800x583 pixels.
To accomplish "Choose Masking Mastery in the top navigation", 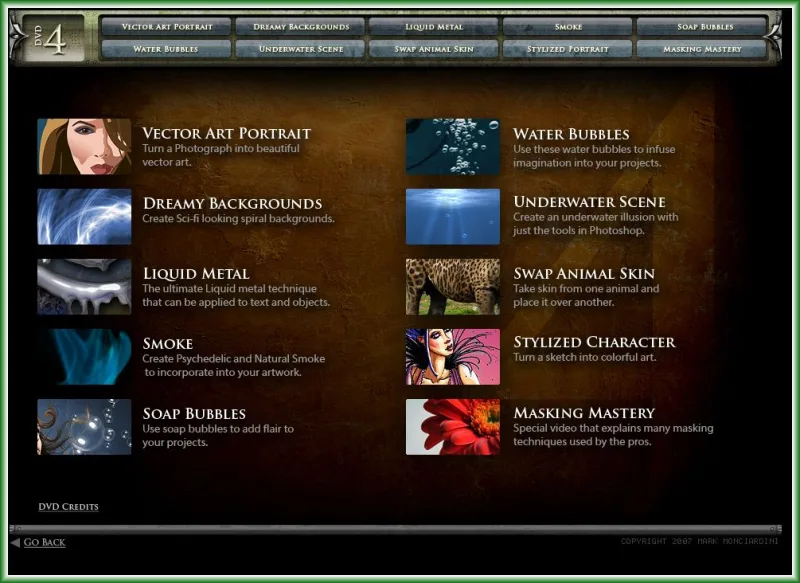I will click(x=702, y=49).
